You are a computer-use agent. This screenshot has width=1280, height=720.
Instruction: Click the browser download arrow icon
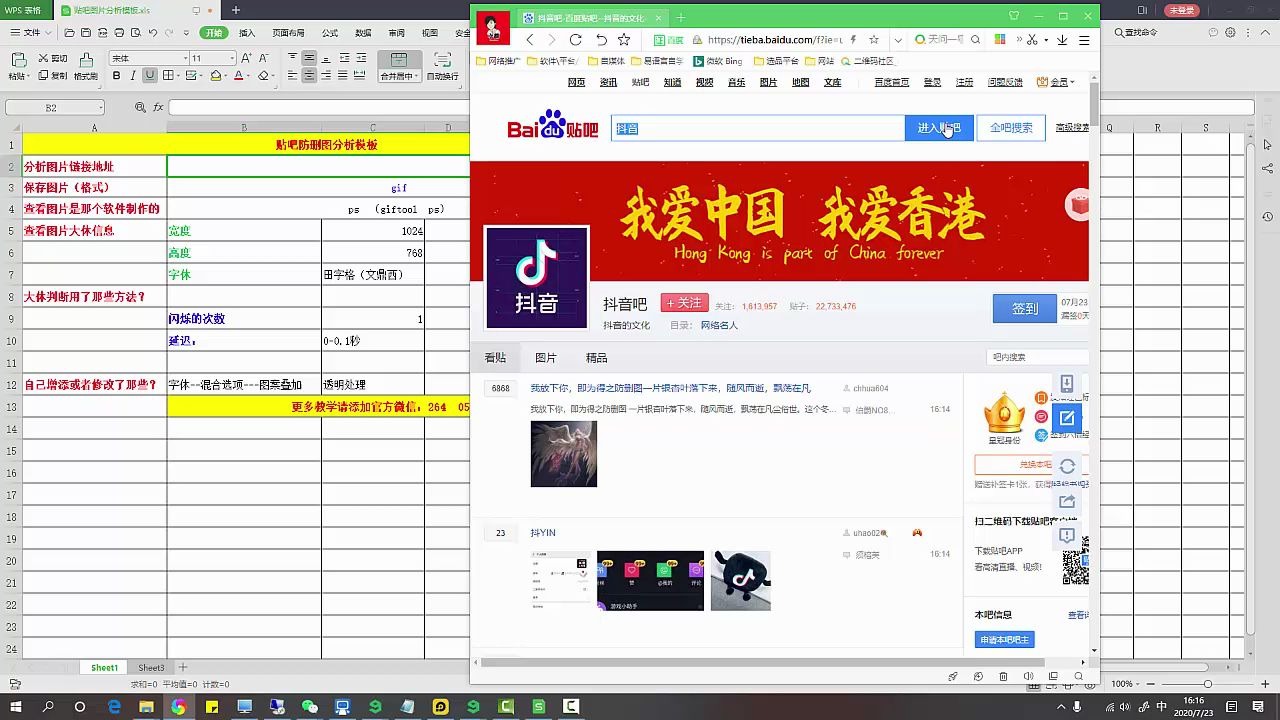pyautogui.click(x=1062, y=40)
